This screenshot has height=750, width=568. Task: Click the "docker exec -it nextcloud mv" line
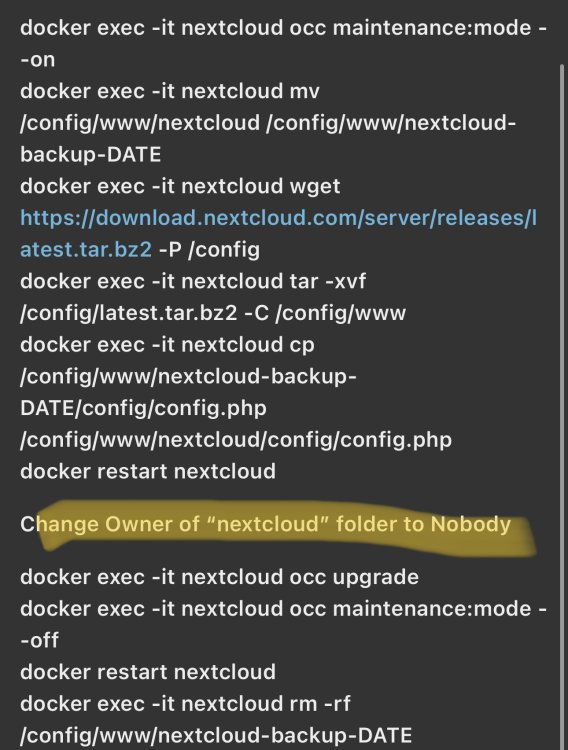[x=170, y=91]
